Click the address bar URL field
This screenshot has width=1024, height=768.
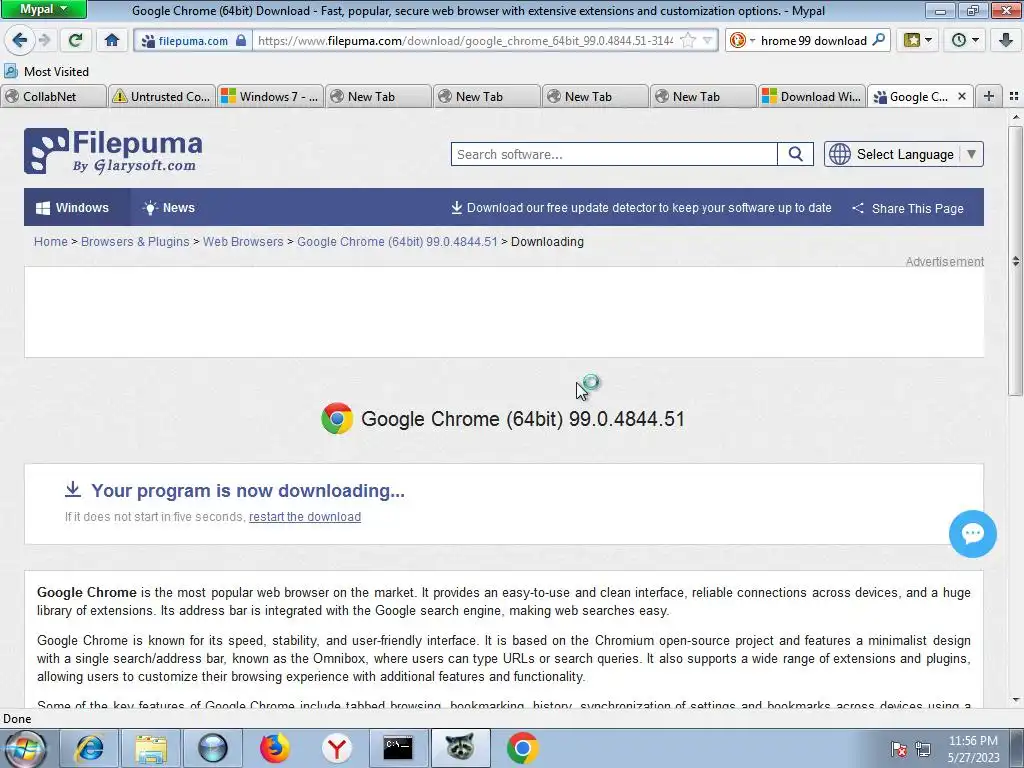point(466,40)
